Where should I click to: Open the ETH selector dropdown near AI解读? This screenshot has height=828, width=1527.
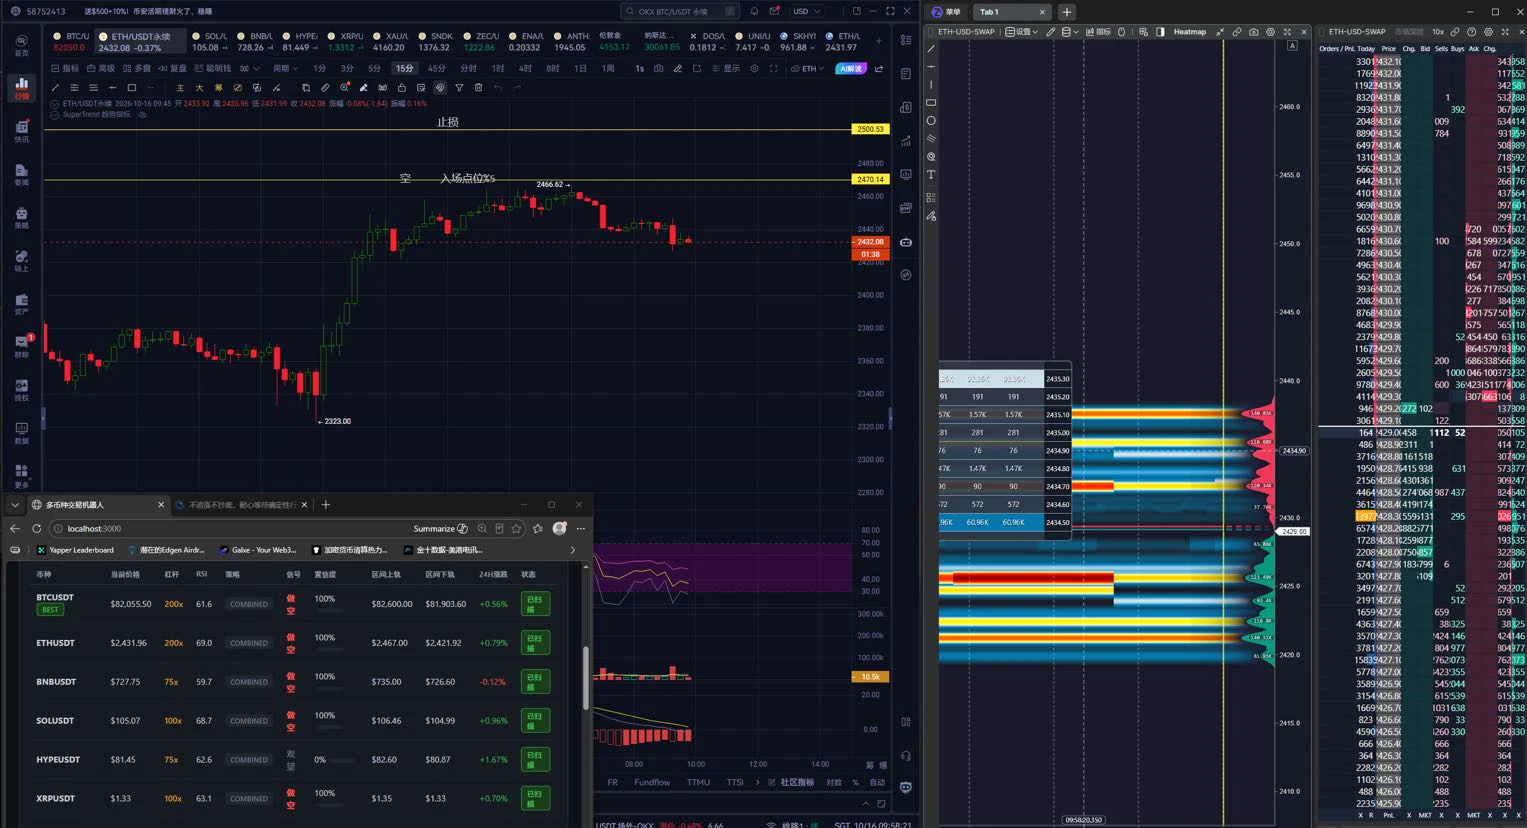click(808, 69)
